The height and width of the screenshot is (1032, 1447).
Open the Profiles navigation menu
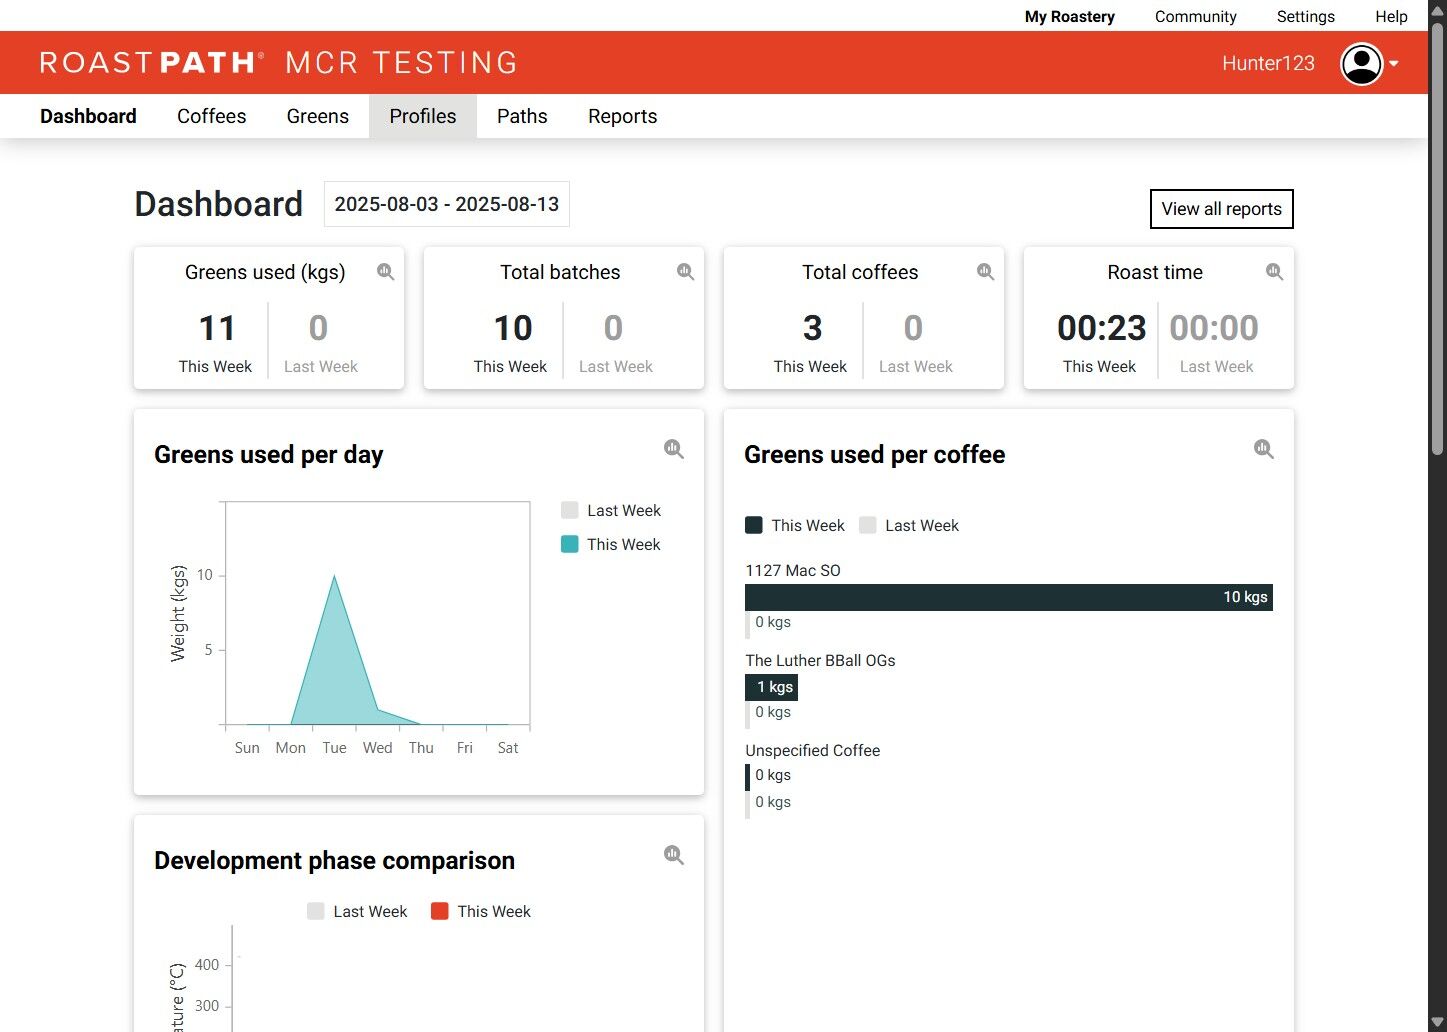tap(423, 116)
